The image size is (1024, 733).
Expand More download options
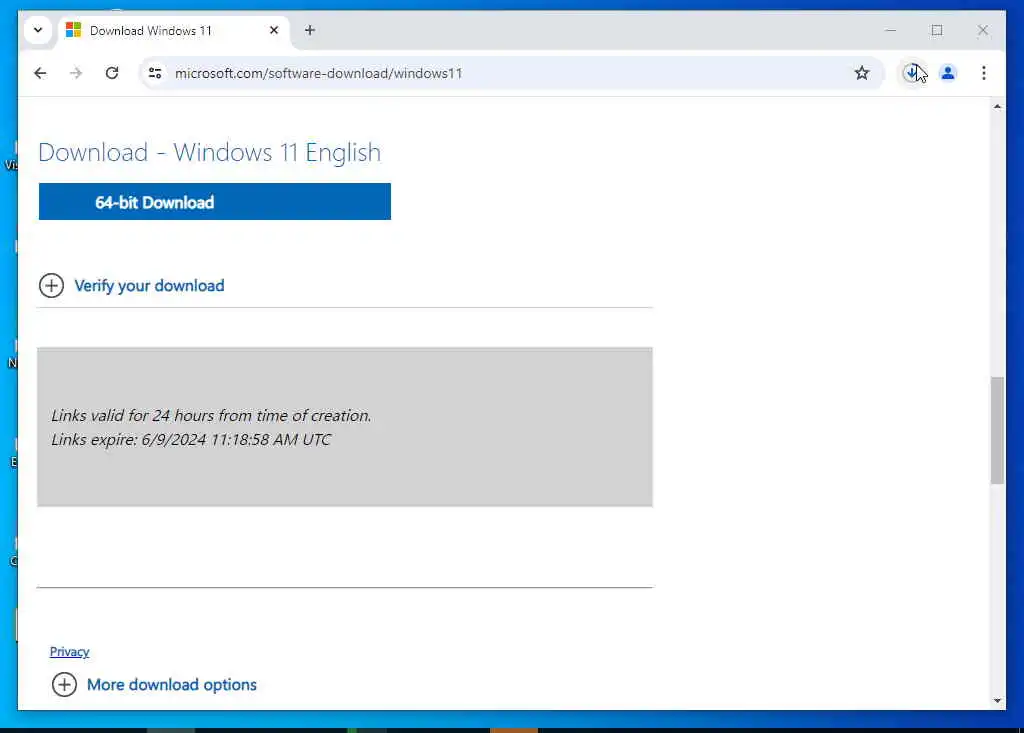click(172, 685)
